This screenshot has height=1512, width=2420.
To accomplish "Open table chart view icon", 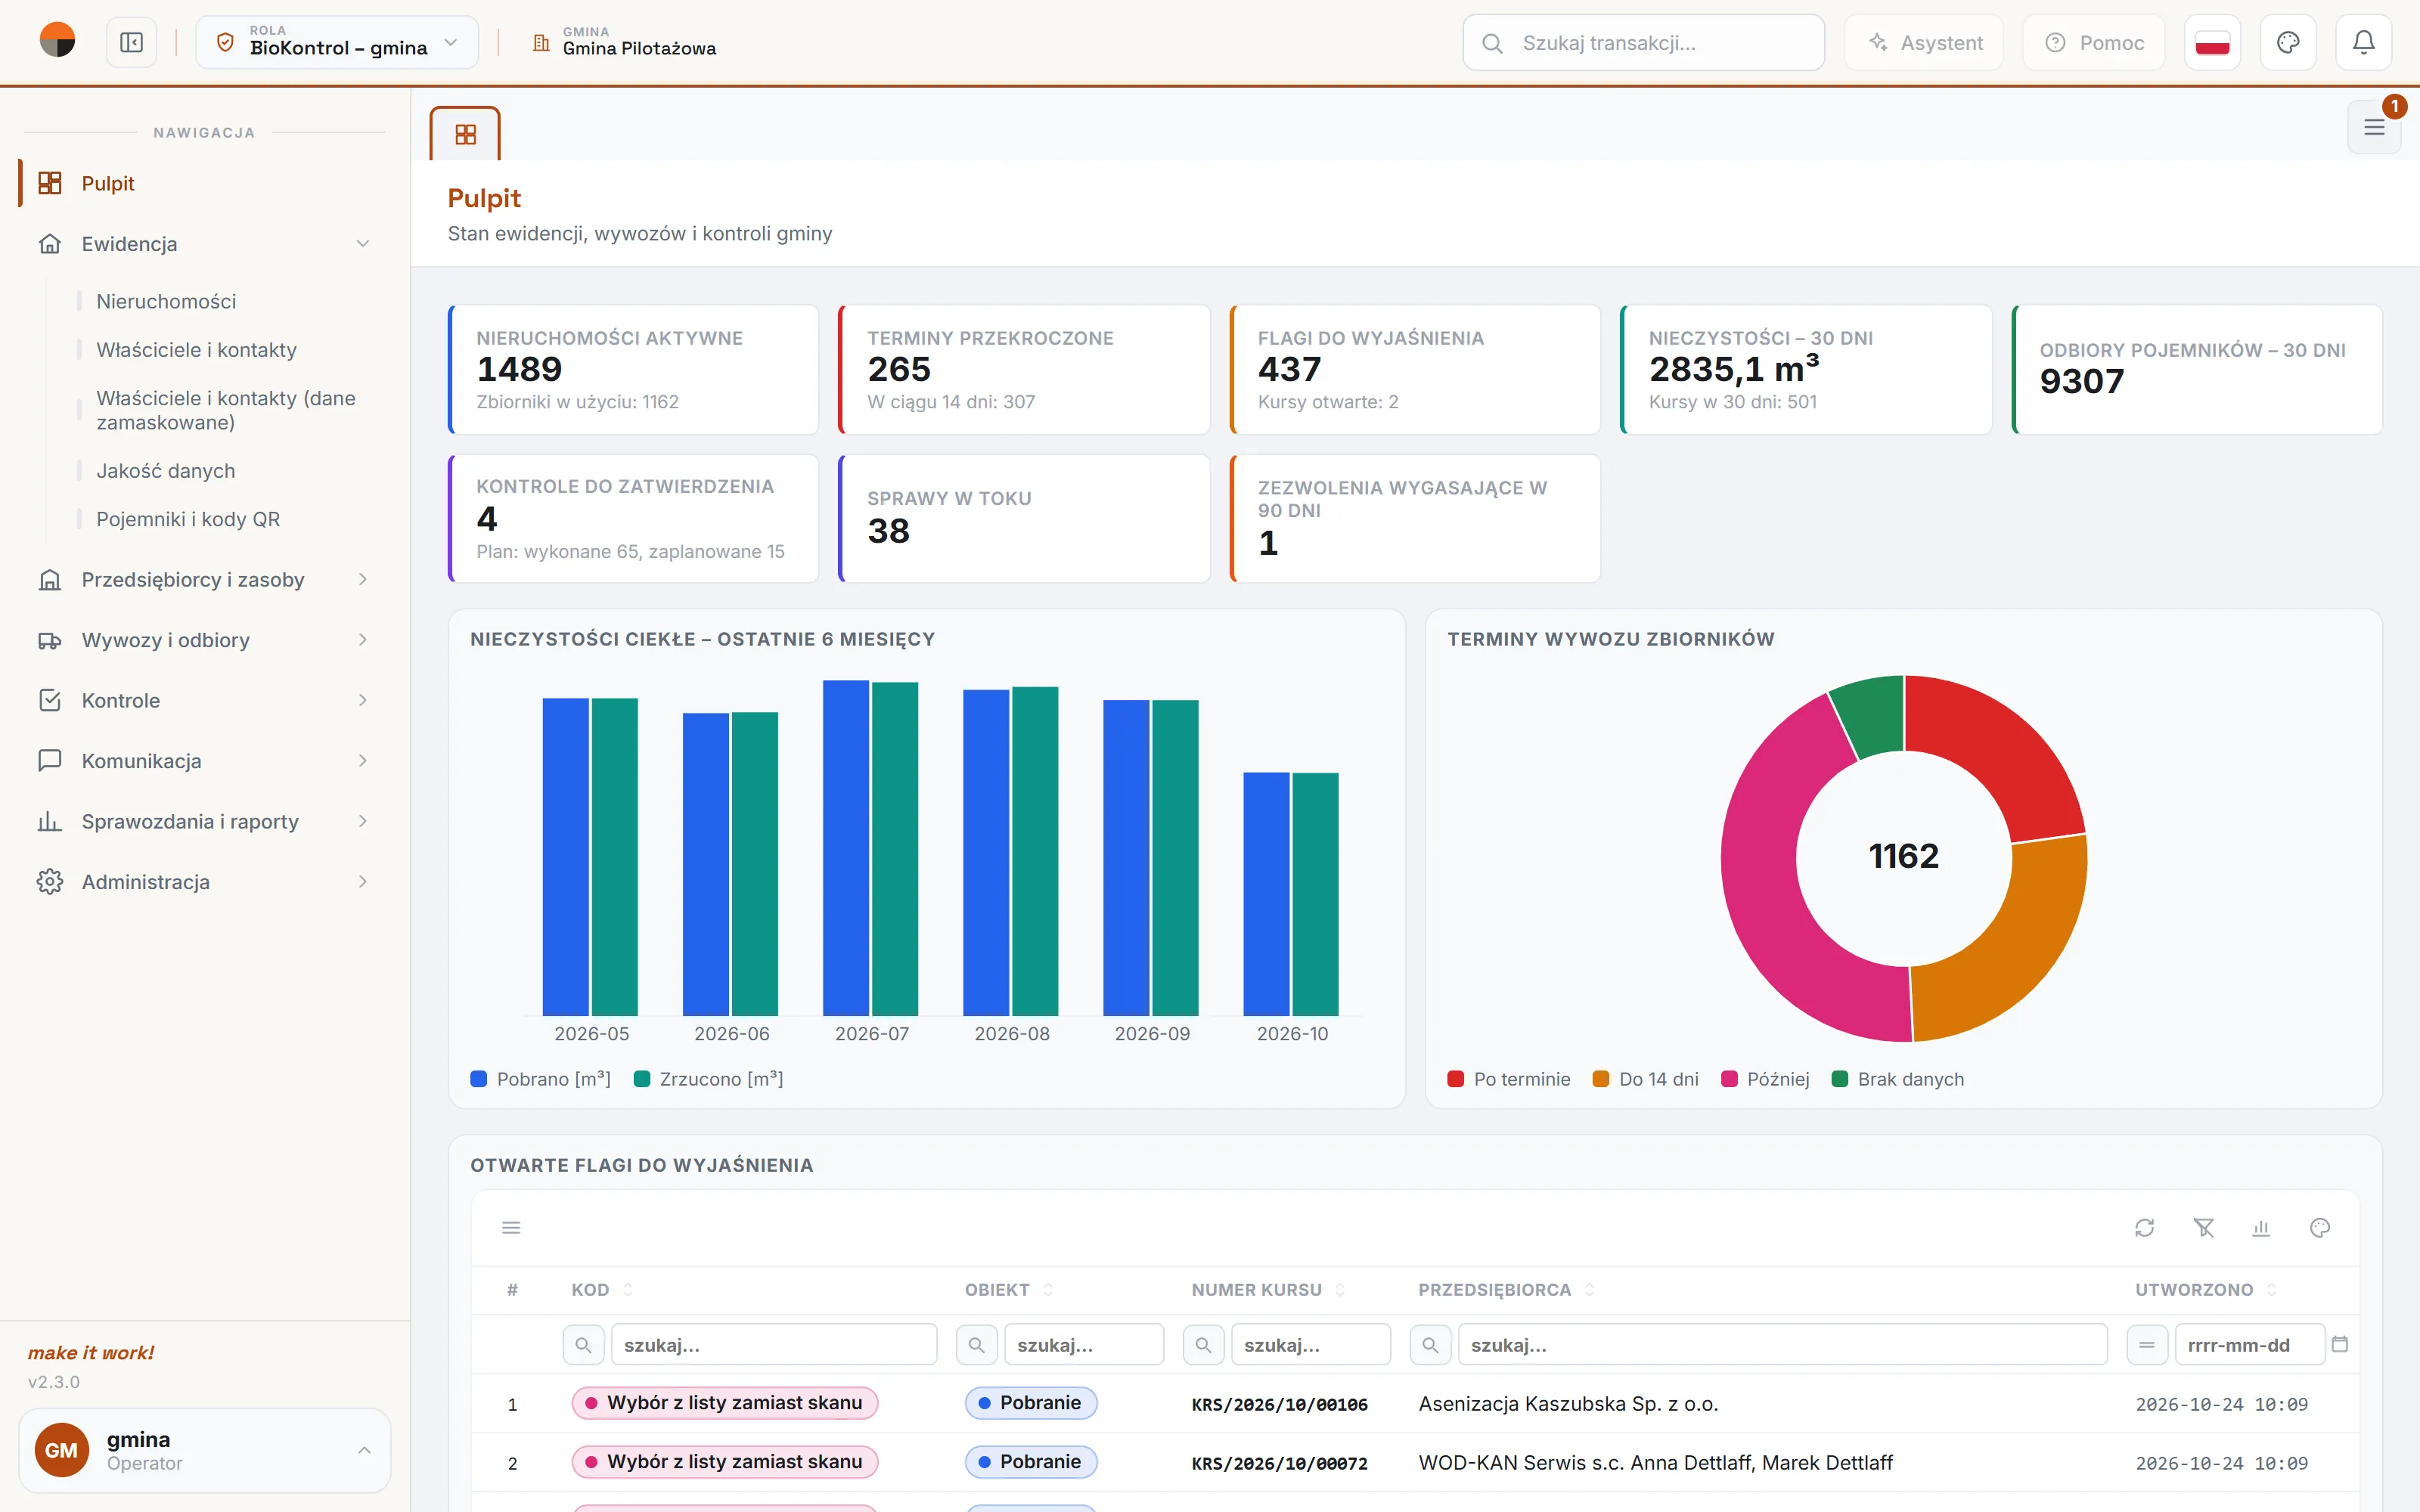I will coord(2261,1228).
